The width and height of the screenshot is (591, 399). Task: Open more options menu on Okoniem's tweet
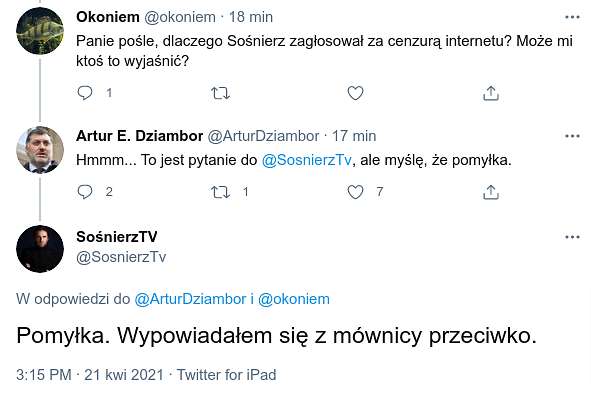tap(572, 17)
